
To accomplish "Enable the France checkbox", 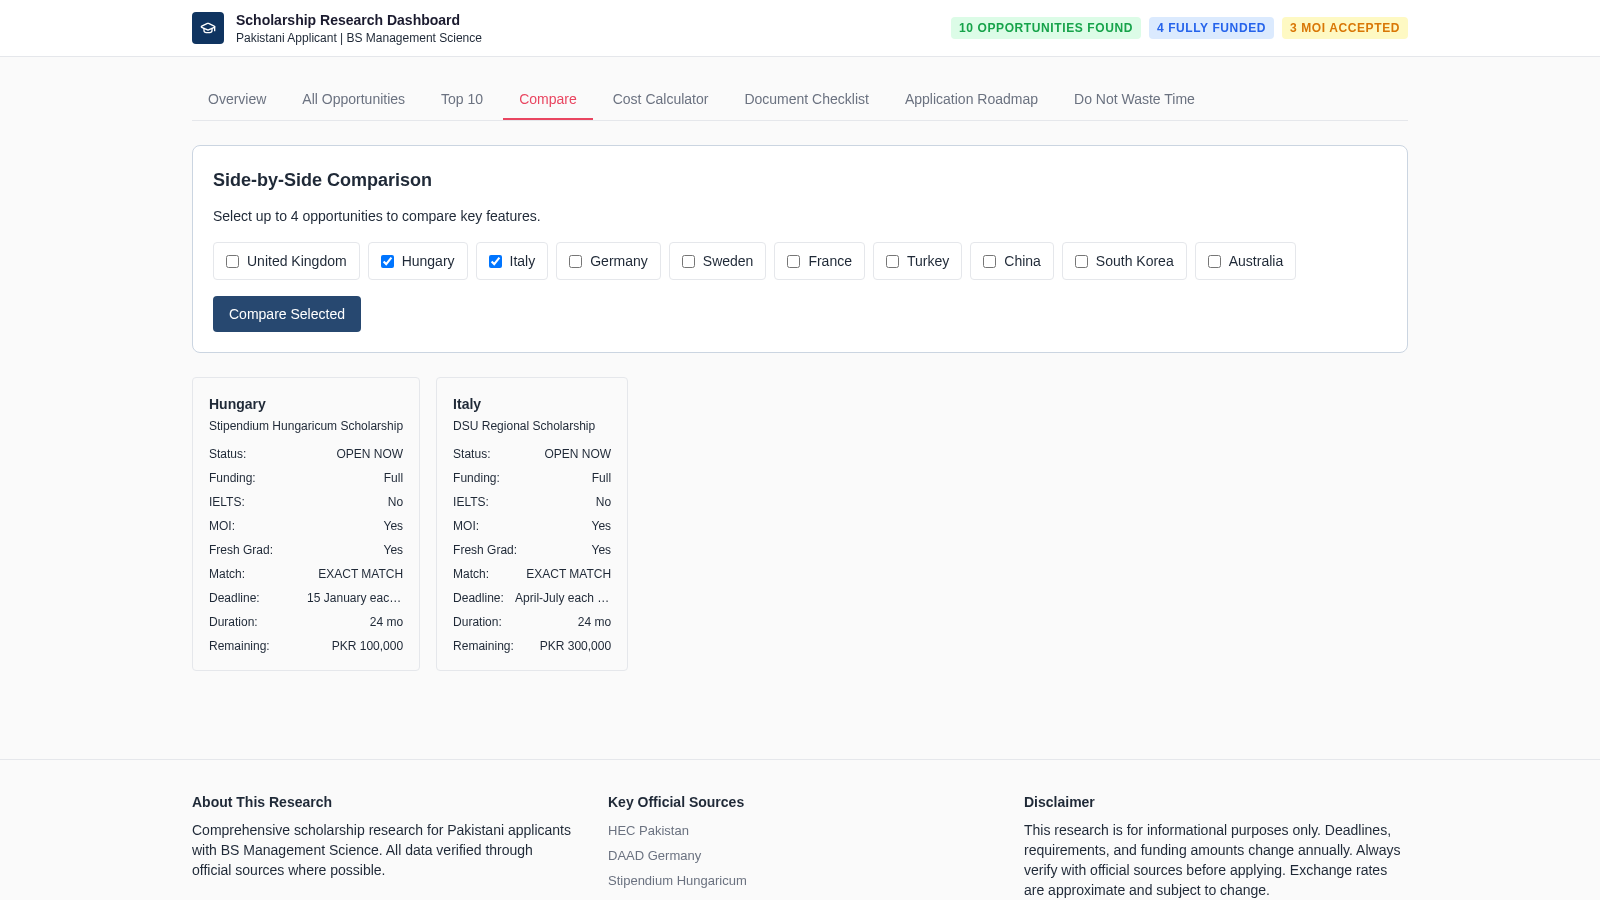I will 793,261.
